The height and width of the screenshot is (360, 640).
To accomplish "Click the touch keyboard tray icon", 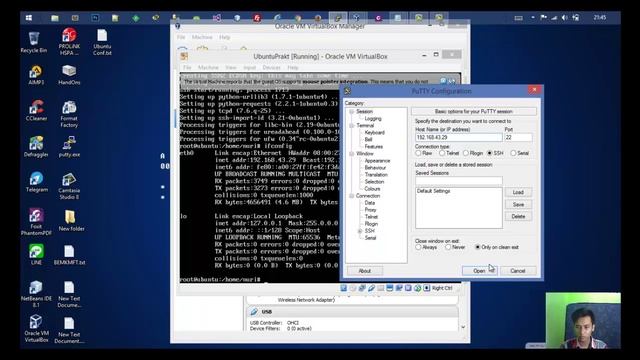I will tap(518, 18).
